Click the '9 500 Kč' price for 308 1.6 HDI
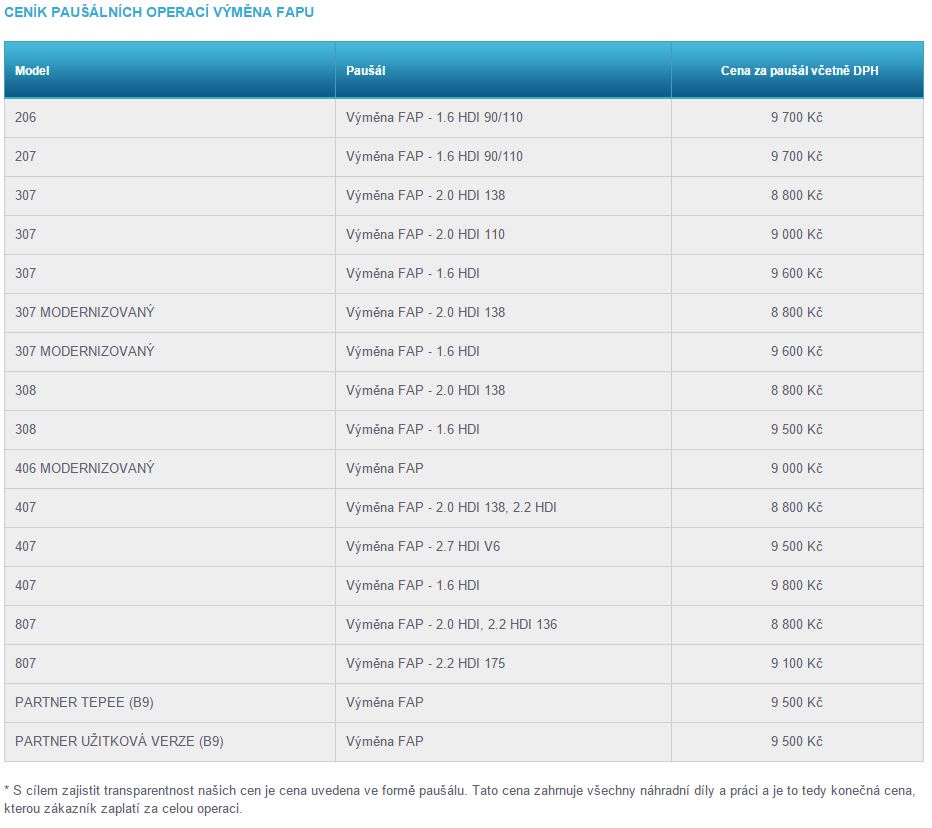 (796, 430)
